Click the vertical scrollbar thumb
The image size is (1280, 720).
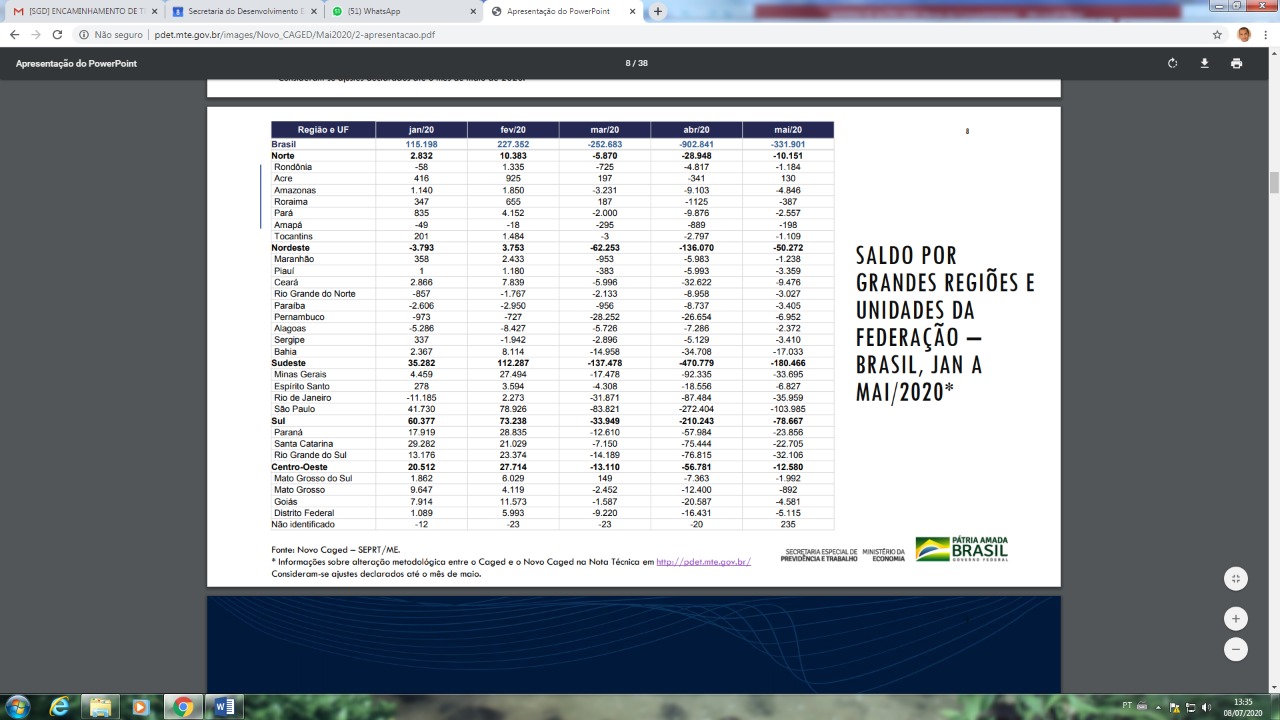click(1273, 183)
